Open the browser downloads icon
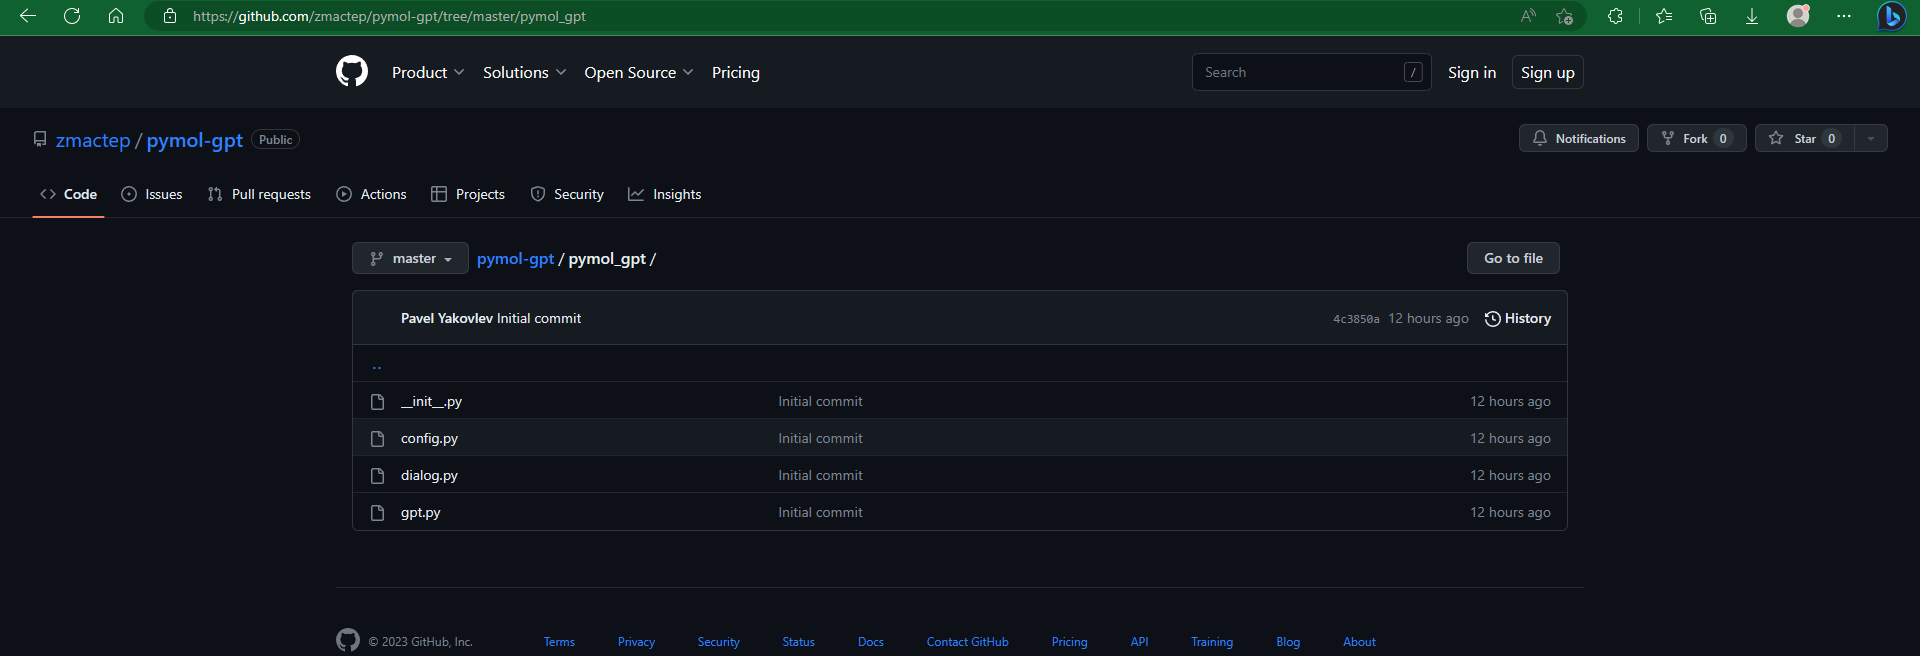Screen dimensions: 1920x656 click(x=1752, y=16)
